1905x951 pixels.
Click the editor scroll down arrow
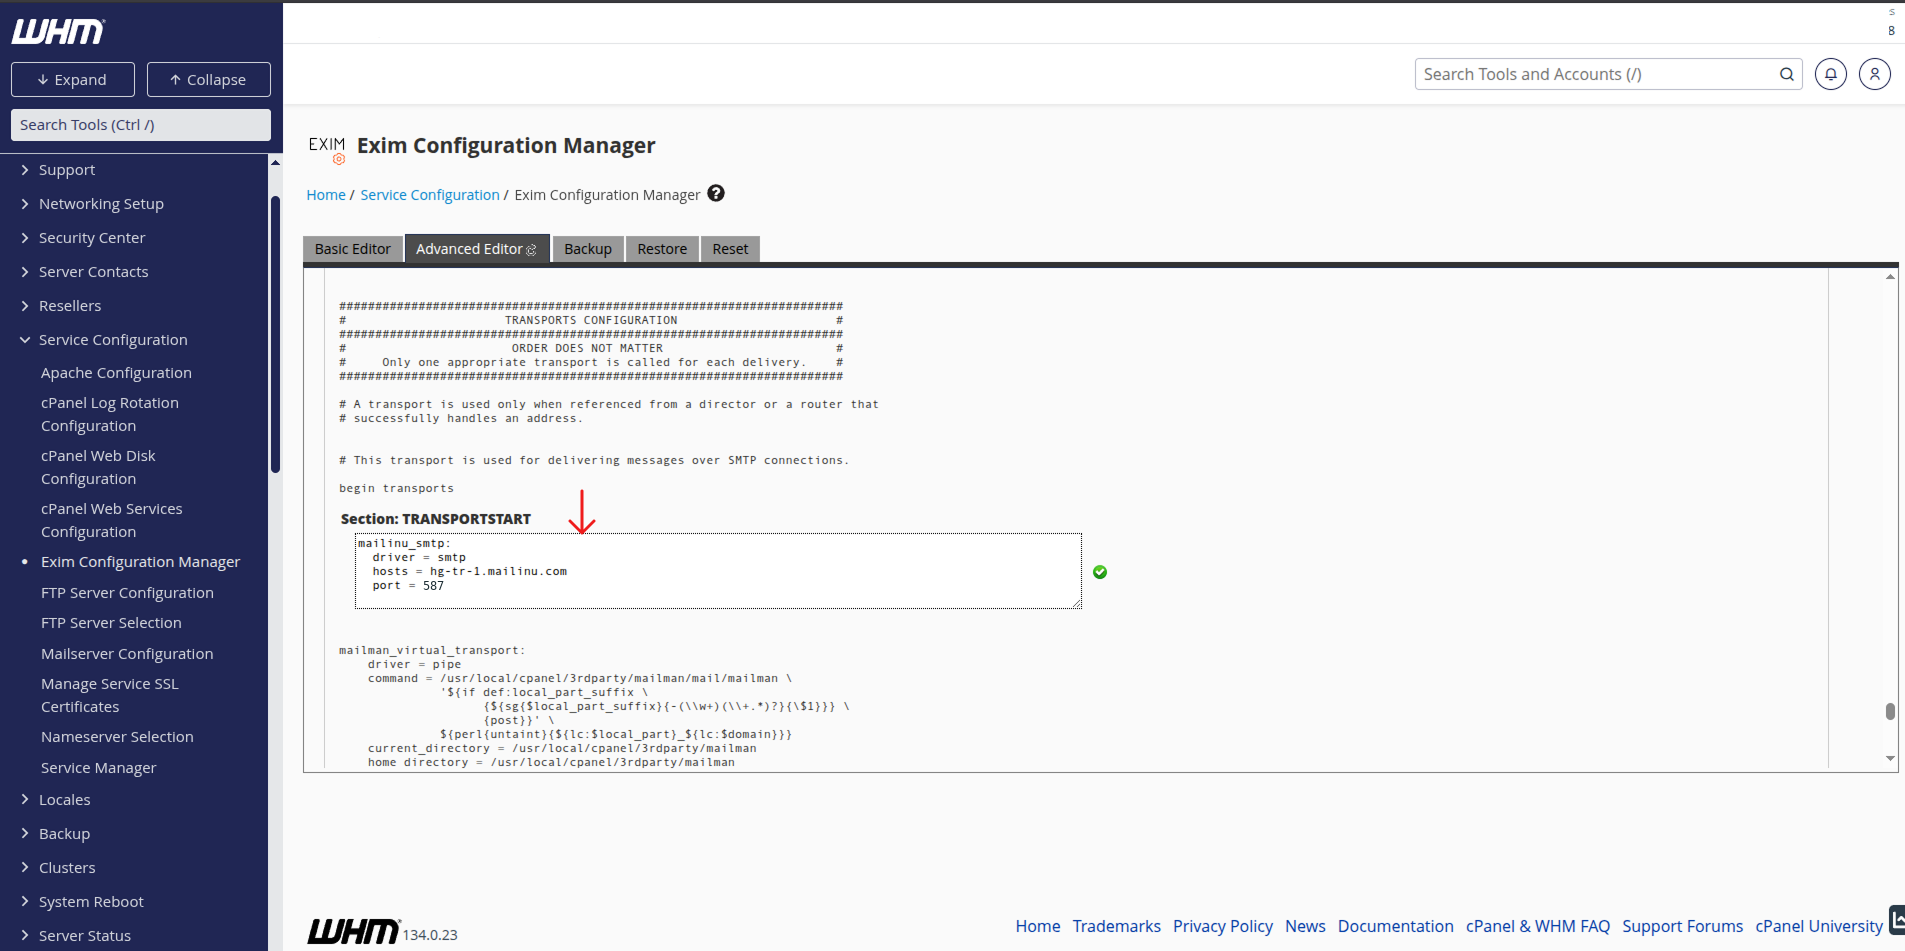(x=1890, y=758)
